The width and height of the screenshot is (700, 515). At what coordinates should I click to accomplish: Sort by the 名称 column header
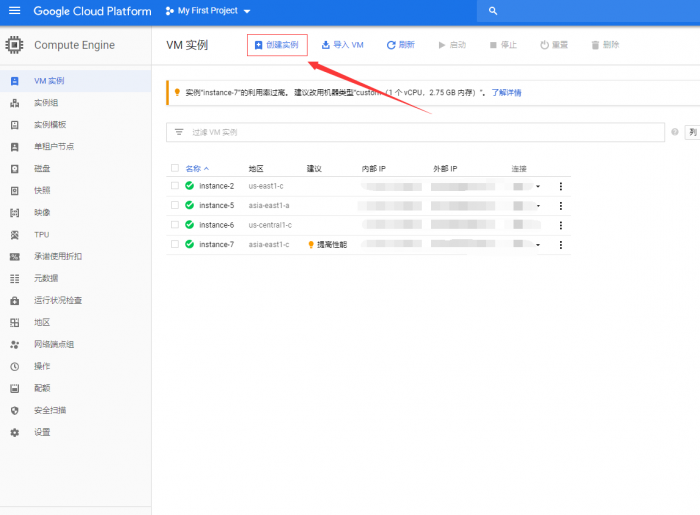(x=194, y=169)
